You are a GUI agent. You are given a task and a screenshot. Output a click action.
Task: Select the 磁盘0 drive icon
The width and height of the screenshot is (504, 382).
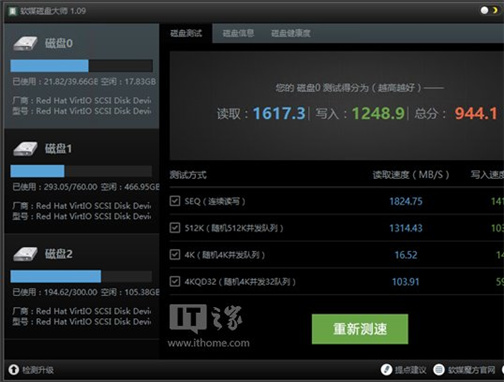[25, 44]
